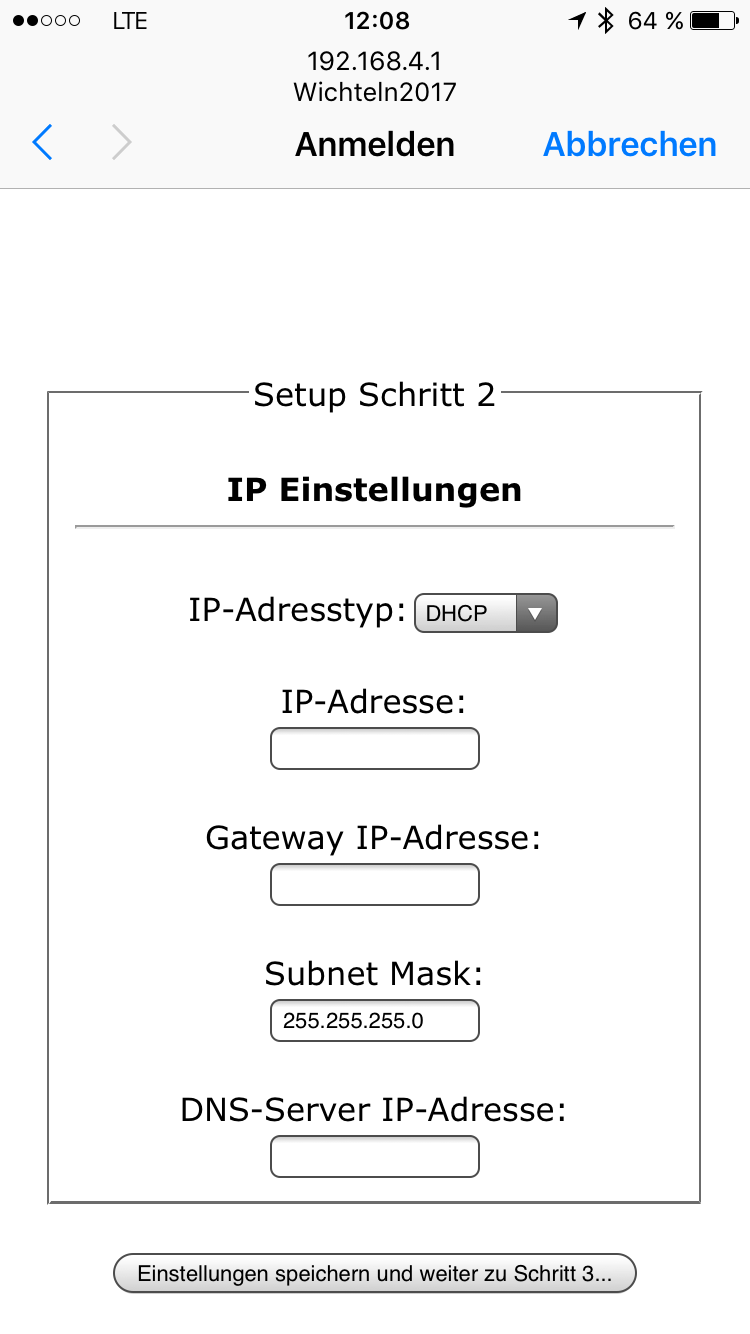Click the IP Einstellungen heading
The height and width of the screenshot is (1334, 750).
374,490
